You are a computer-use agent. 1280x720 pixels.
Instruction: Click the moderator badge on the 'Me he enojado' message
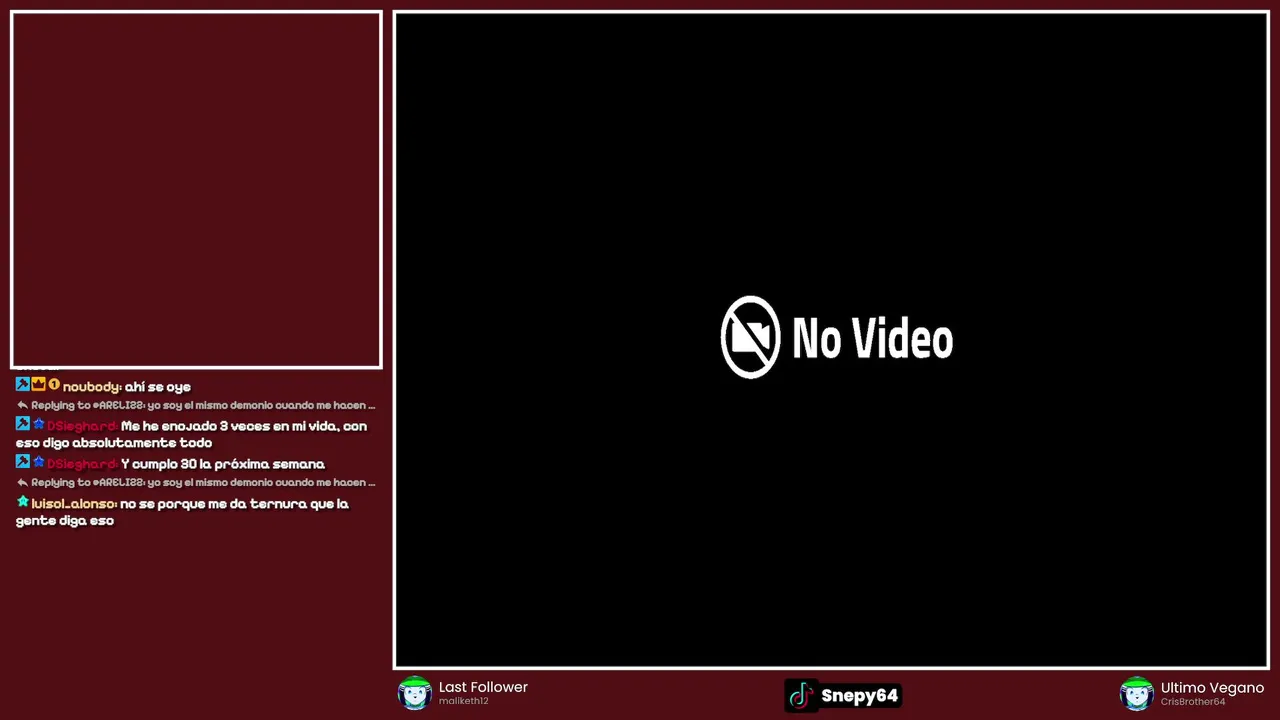[x=22, y=424]
